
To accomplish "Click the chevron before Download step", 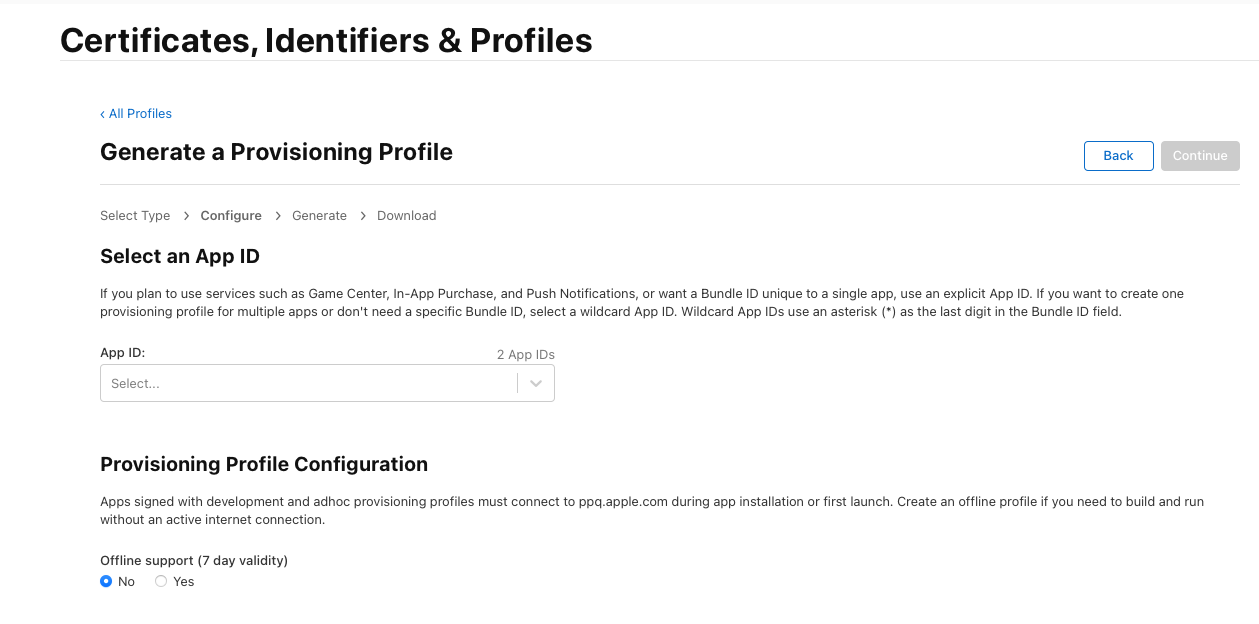I will [x=363, y=216].
